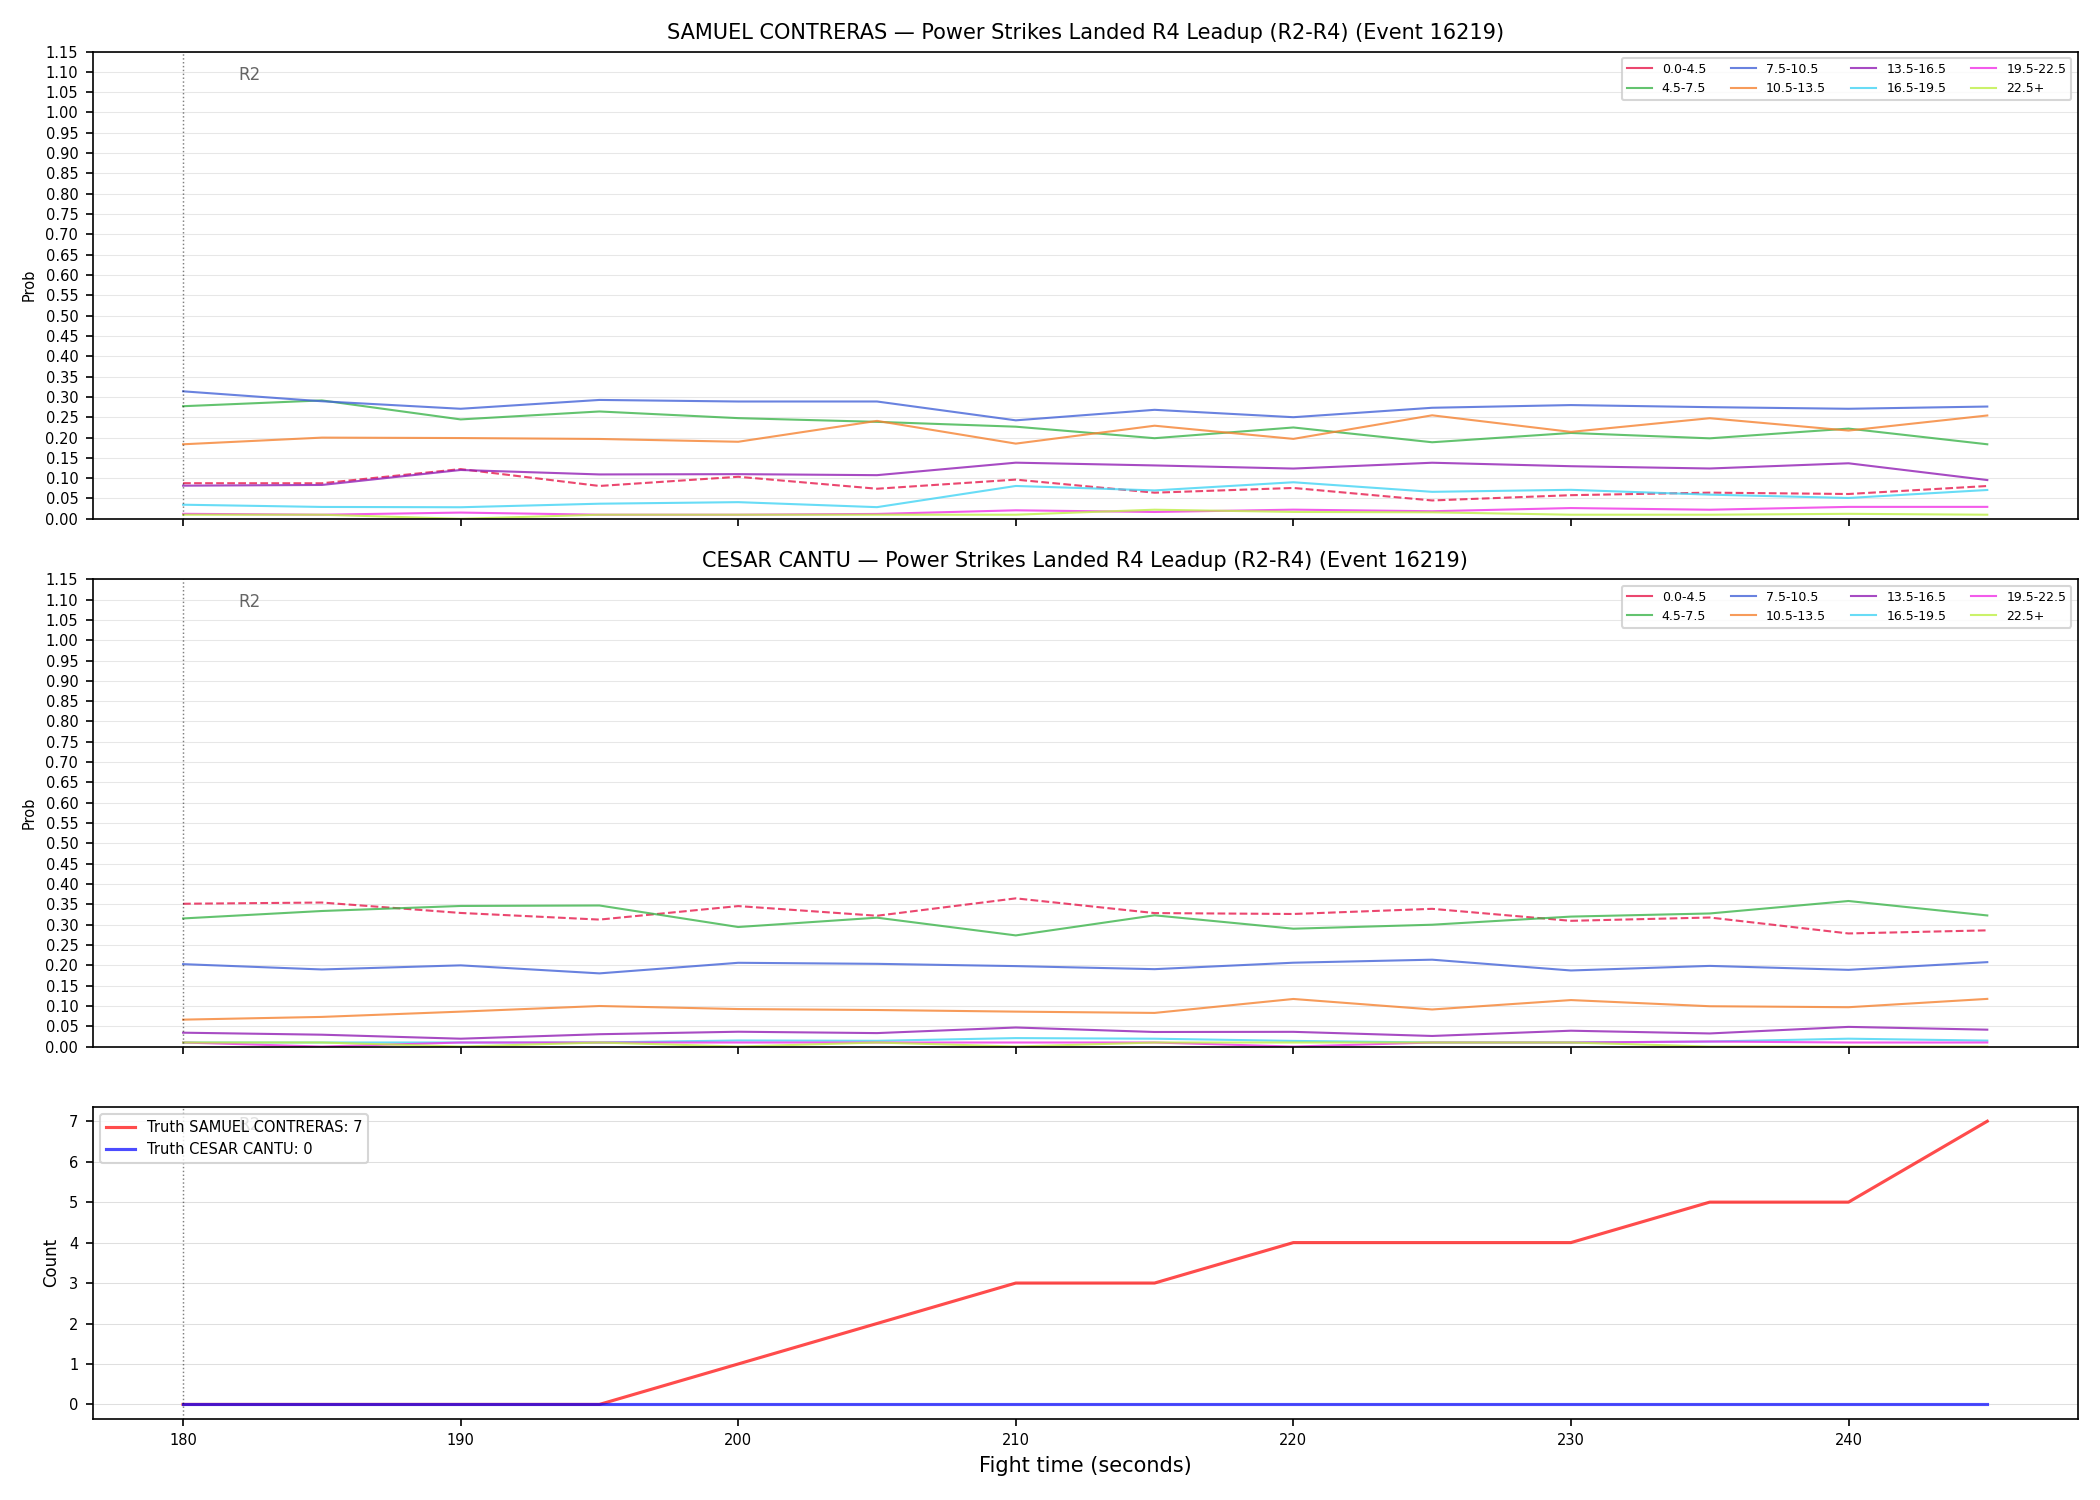Screen dimensions: 2100x1500
Task: Click the 0.50 tick label of Samuel Contreras chart
Action: [63, 316]
